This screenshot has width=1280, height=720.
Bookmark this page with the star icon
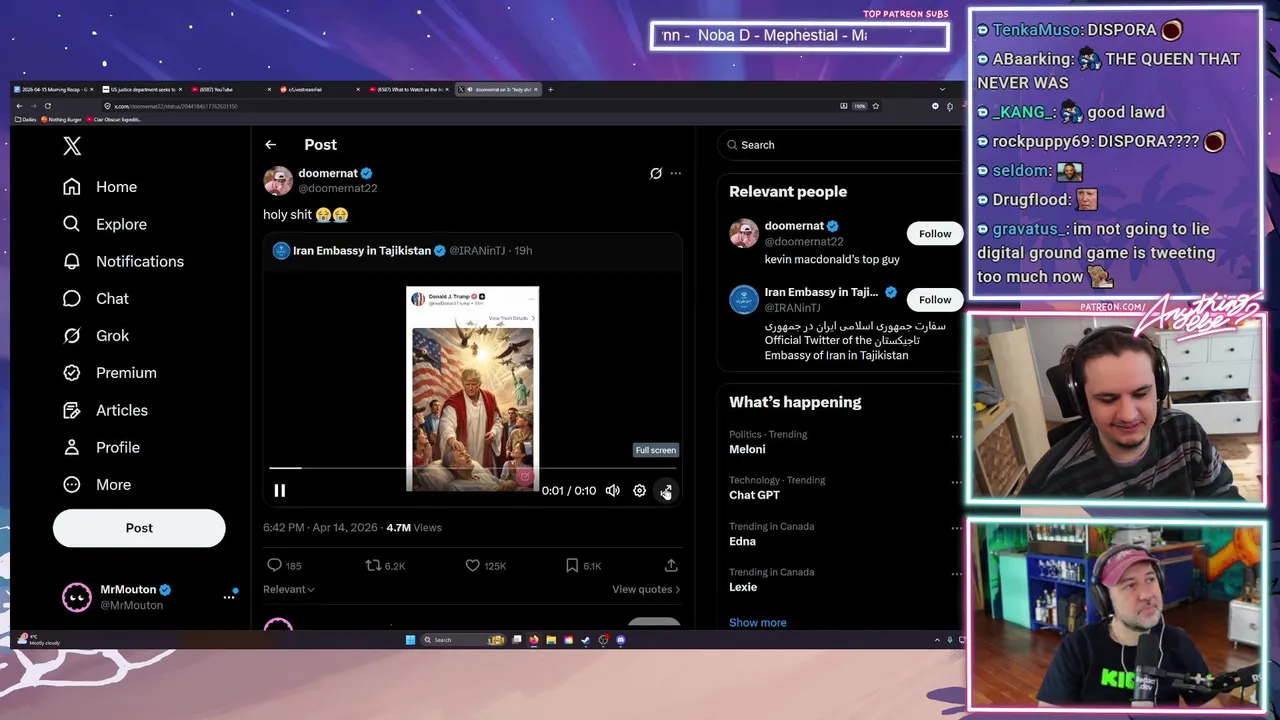pos(875,106)
